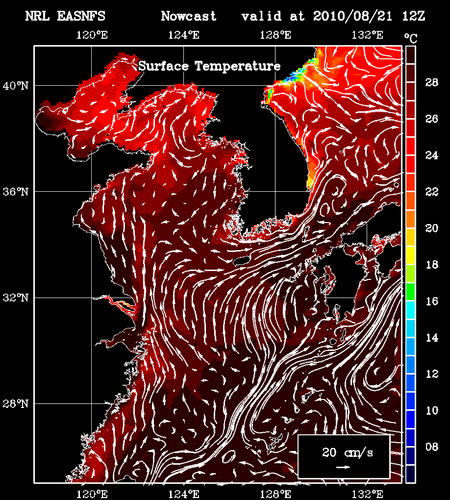Click the 20 cm/s scale arrow

(x=343, y=467)
